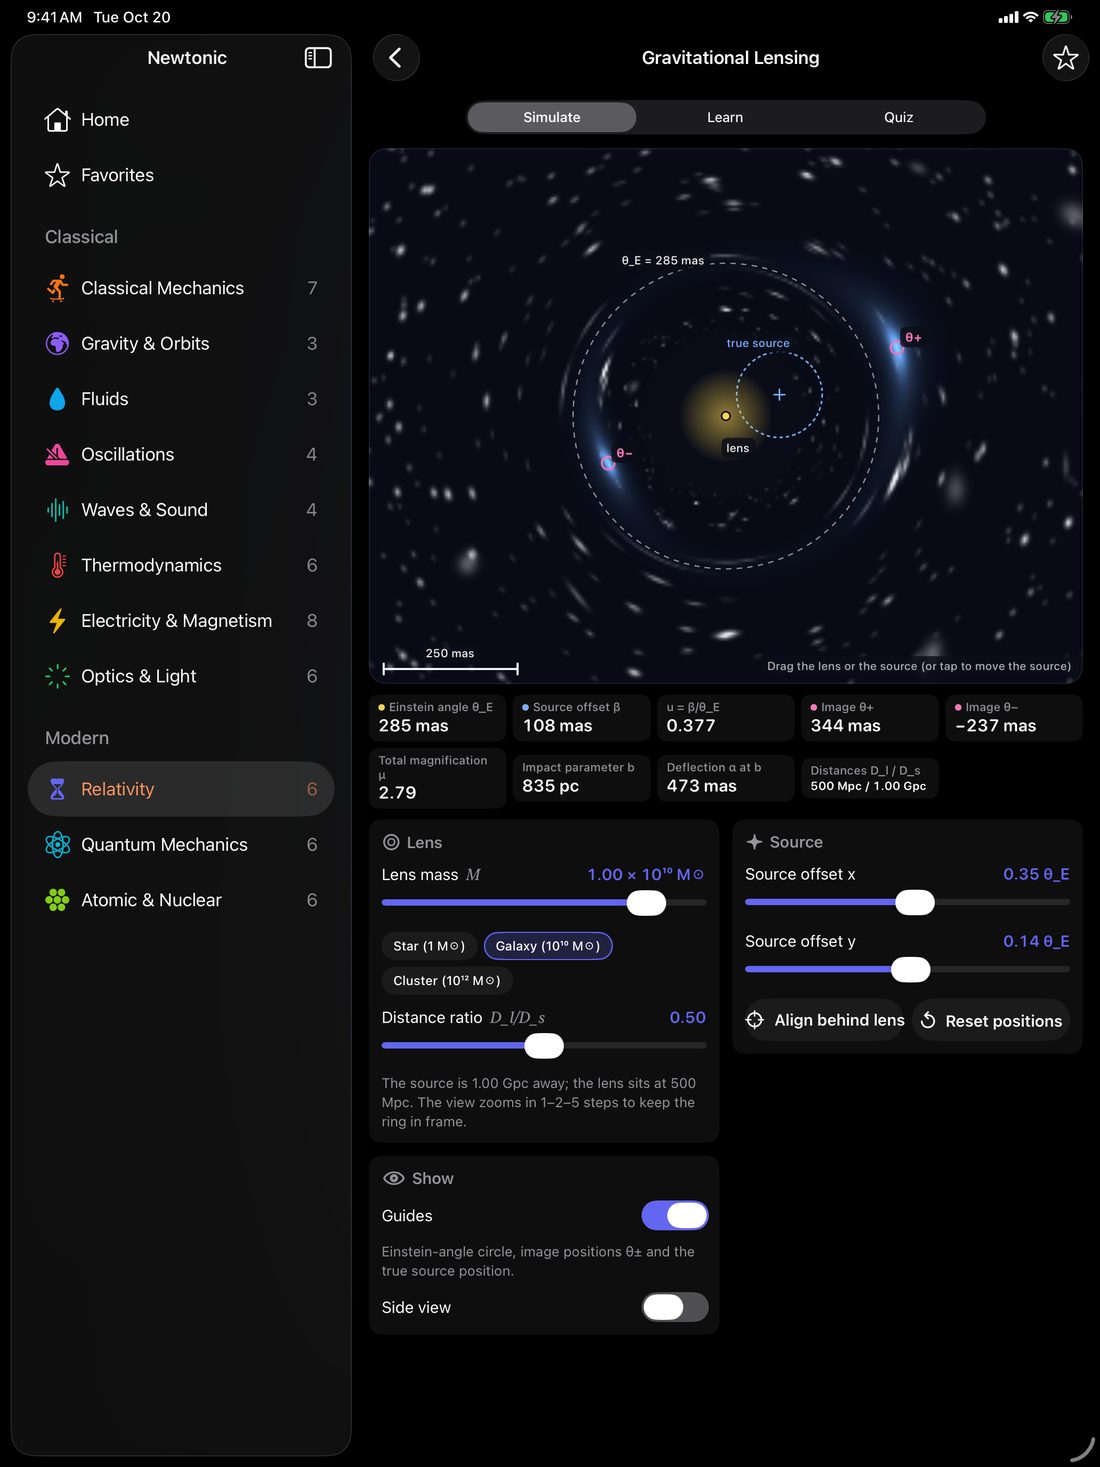Click the Lens section circle icon
The width and height of the screenshot is (1100, 1467).
pyautogui.click(x=391, y=843)
